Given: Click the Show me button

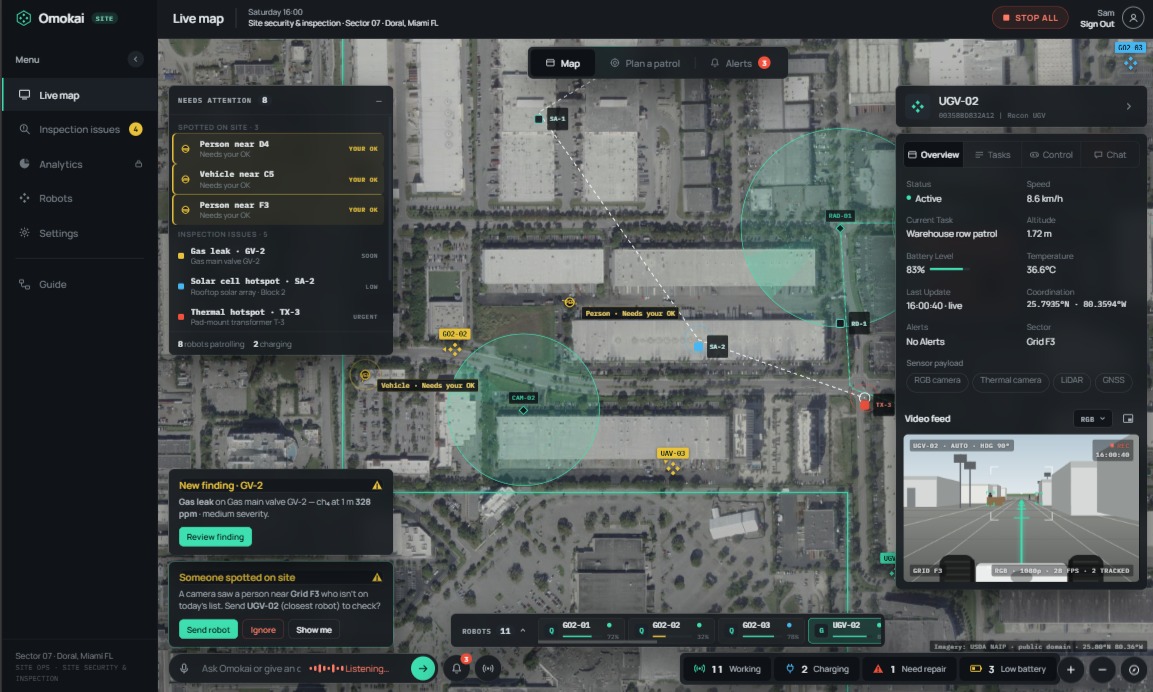Looking at the screenshot, I should [314, 629].
